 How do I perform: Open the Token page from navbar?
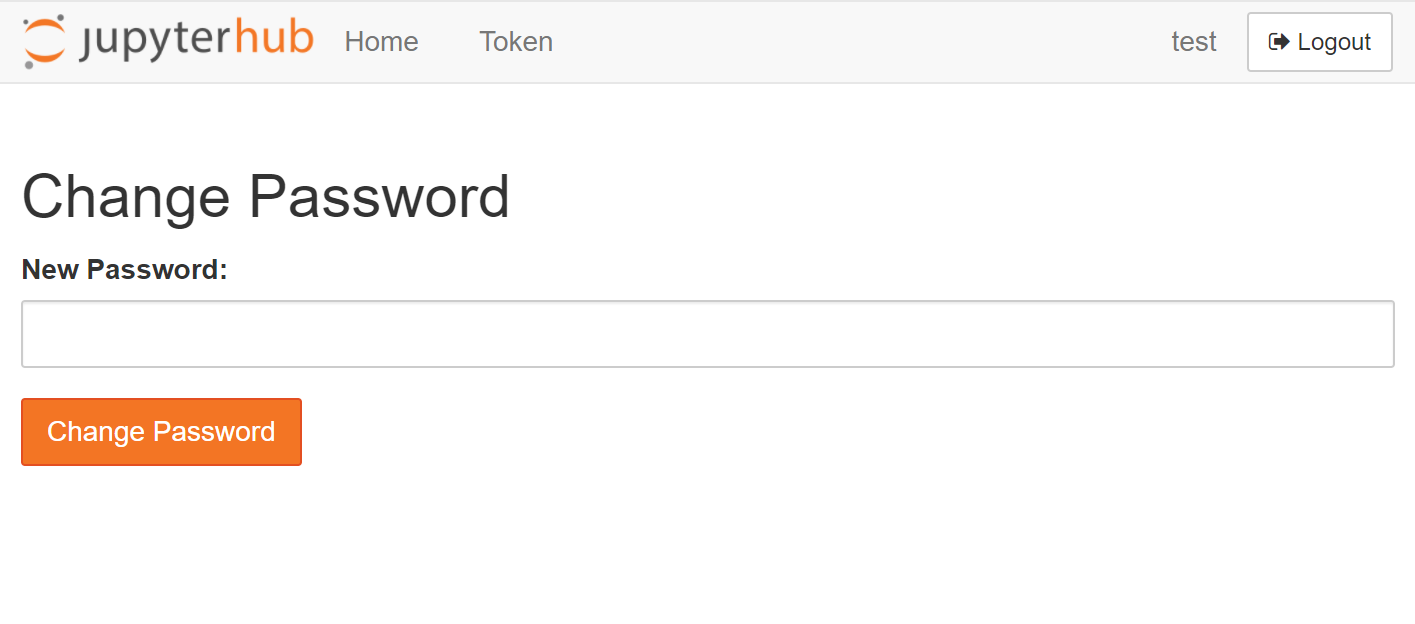516,41
